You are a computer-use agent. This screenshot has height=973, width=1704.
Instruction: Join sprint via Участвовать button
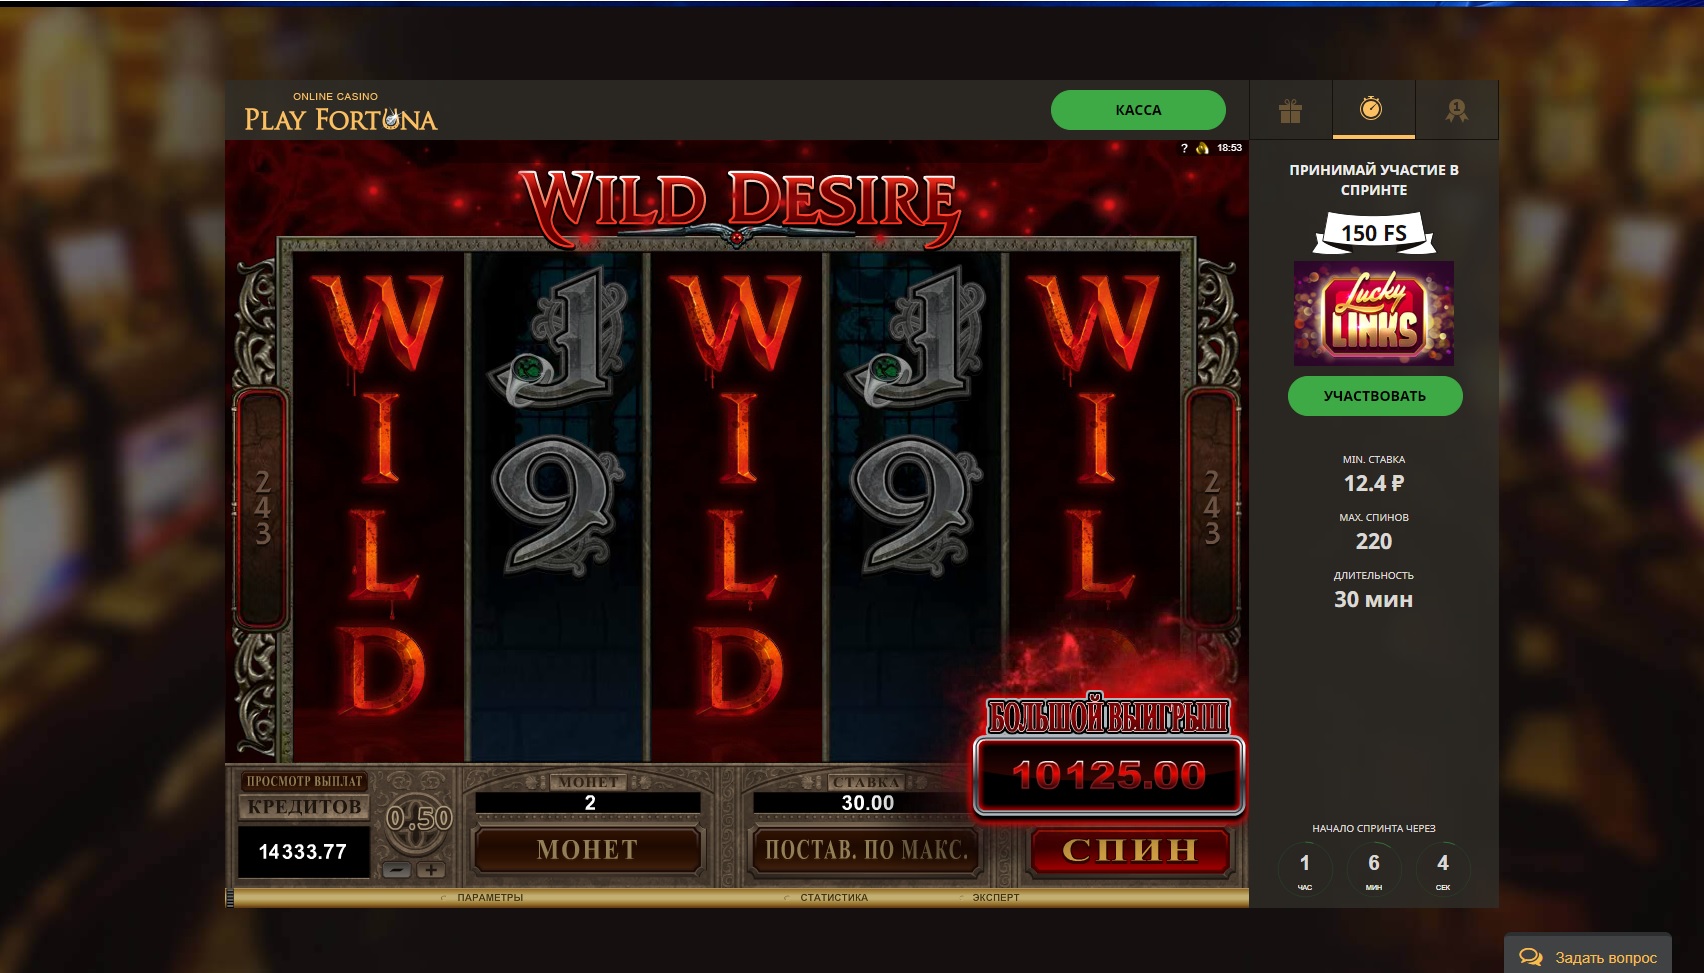coord(1375,396)
